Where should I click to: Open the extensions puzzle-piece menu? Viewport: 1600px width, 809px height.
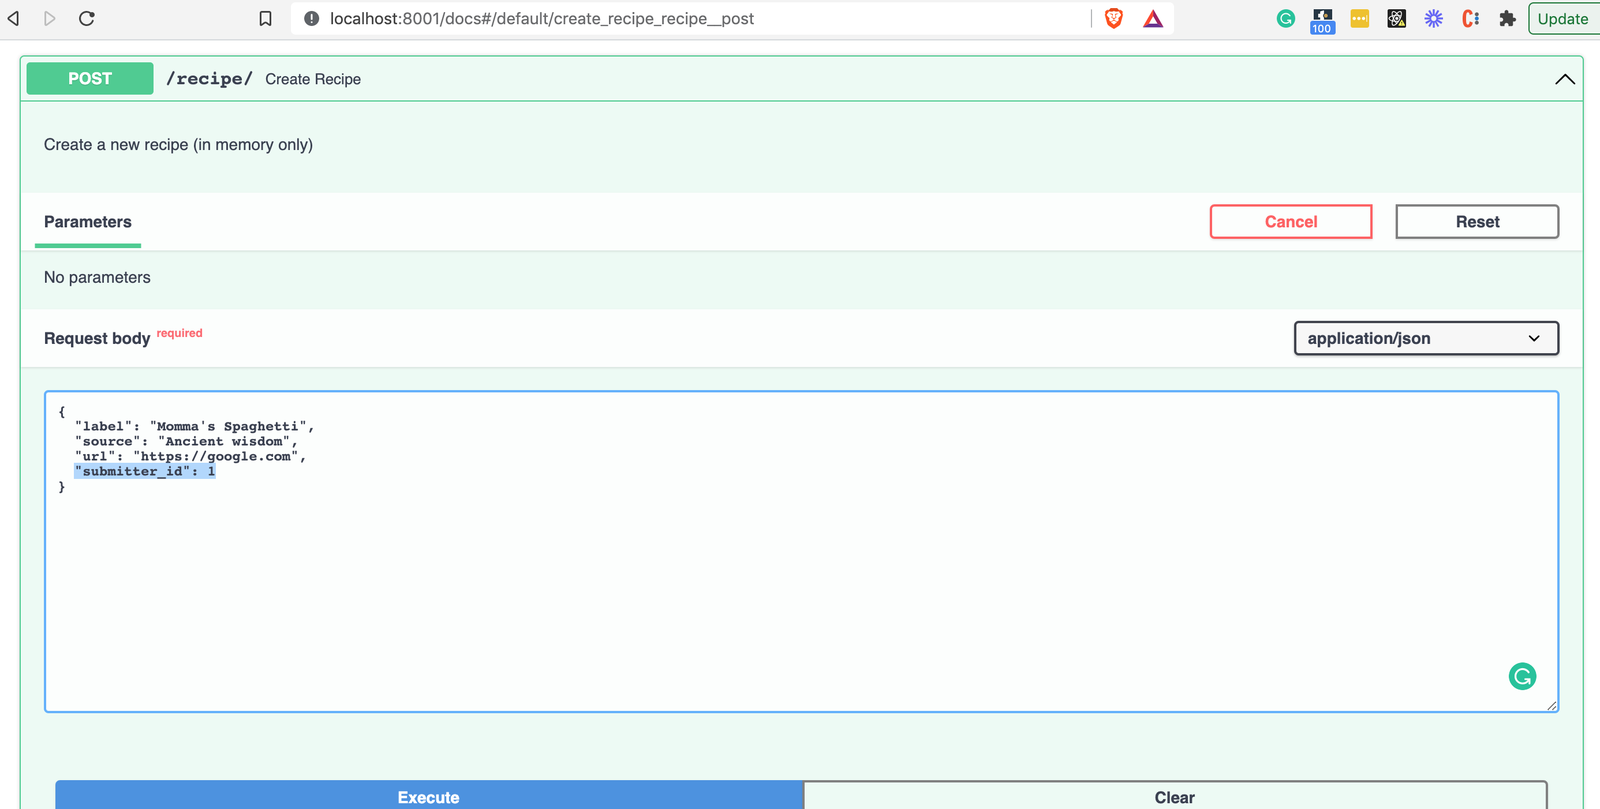click(x=1508, y=18)
